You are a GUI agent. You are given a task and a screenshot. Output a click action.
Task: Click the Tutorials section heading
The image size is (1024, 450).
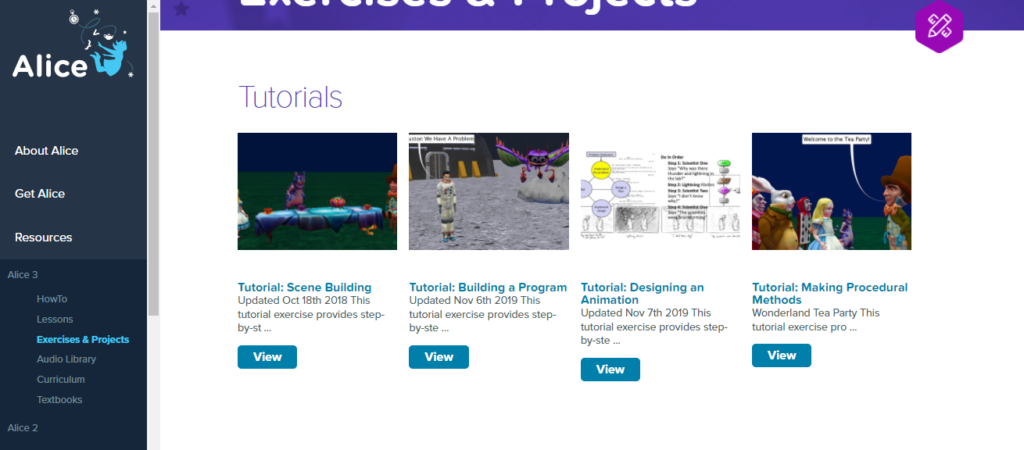coord(290,97)
